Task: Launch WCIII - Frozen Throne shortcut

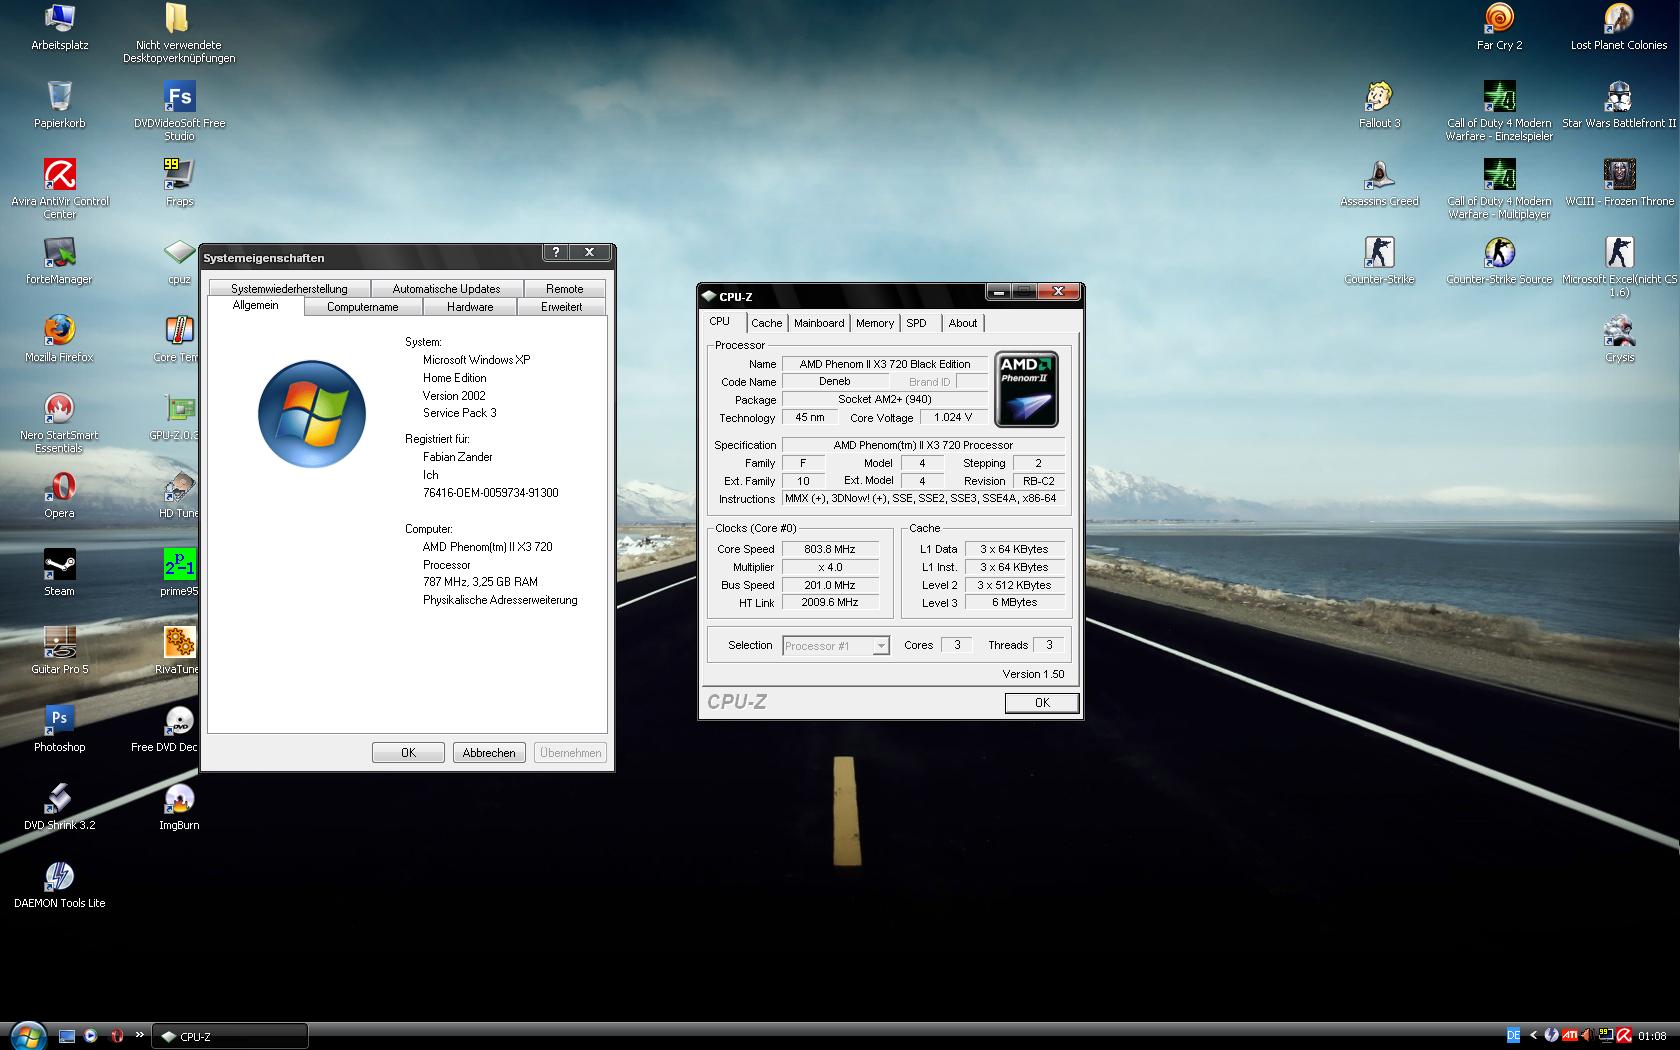Action: click(1619, 183)
